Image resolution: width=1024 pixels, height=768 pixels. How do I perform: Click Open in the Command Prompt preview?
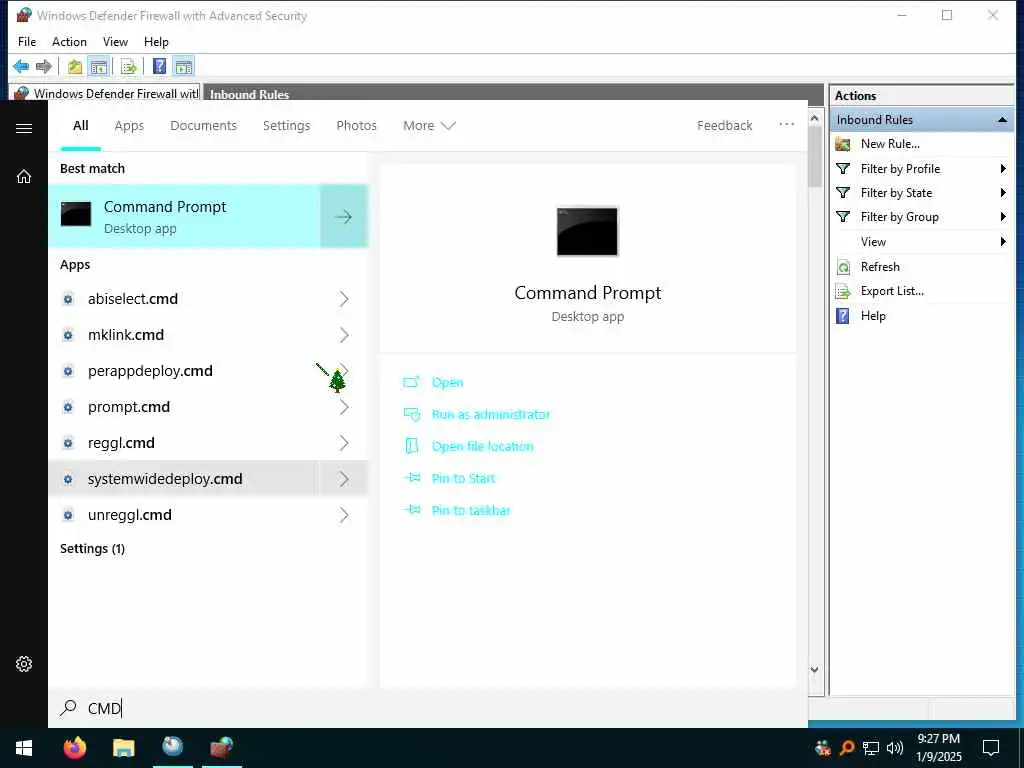[447, 383]
